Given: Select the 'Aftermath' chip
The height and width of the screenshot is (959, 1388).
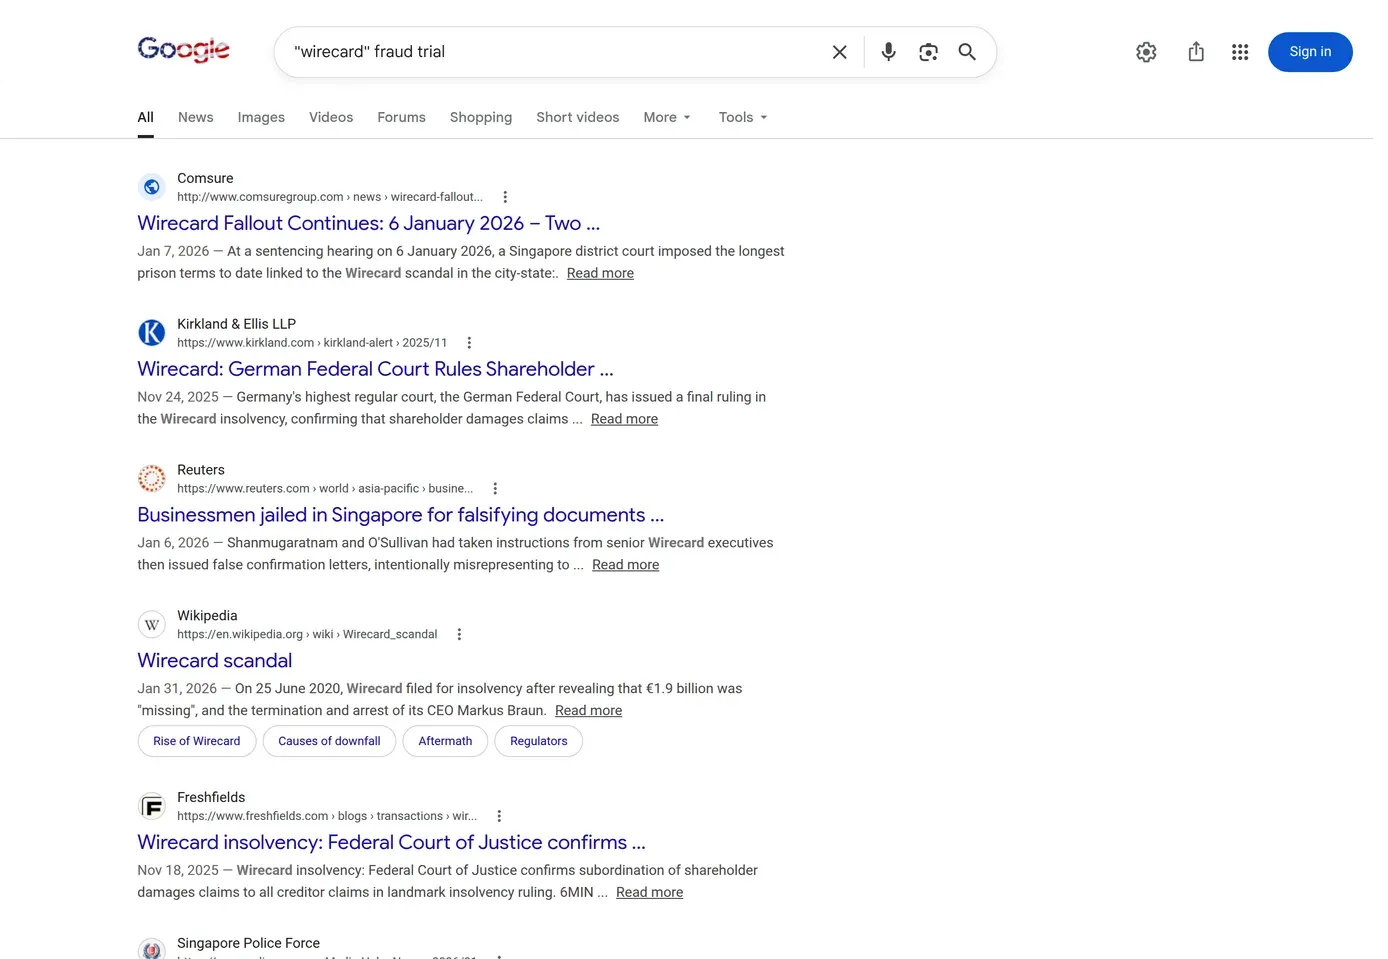Looking at the screenshot, I should pos(445,741).
